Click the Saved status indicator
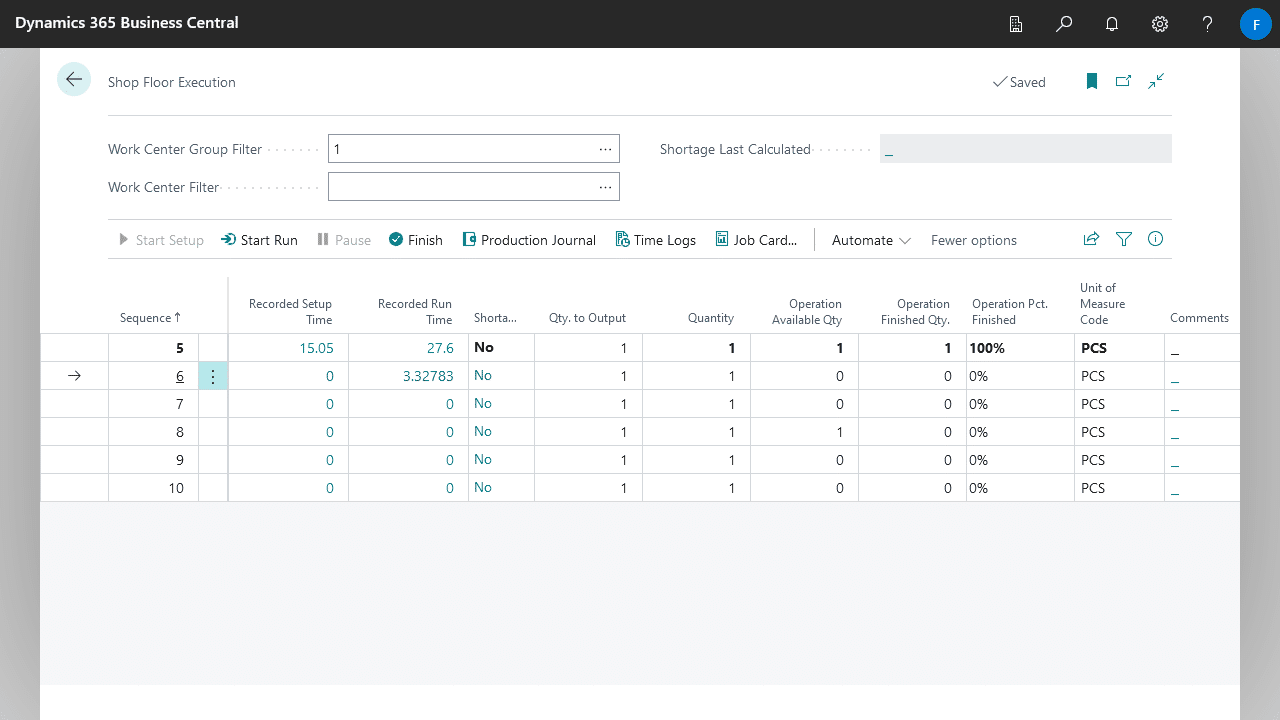1280x720 pixels. tap(1019, 82)
